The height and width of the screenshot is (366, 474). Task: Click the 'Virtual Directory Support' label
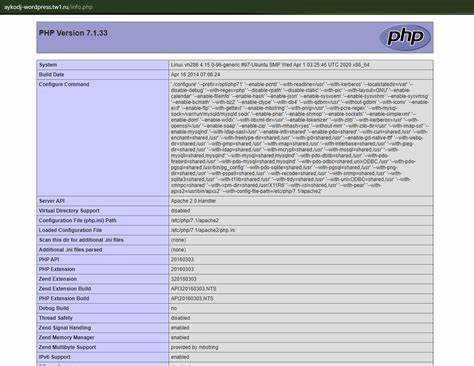pyautogui.click(x=69, y=211)
